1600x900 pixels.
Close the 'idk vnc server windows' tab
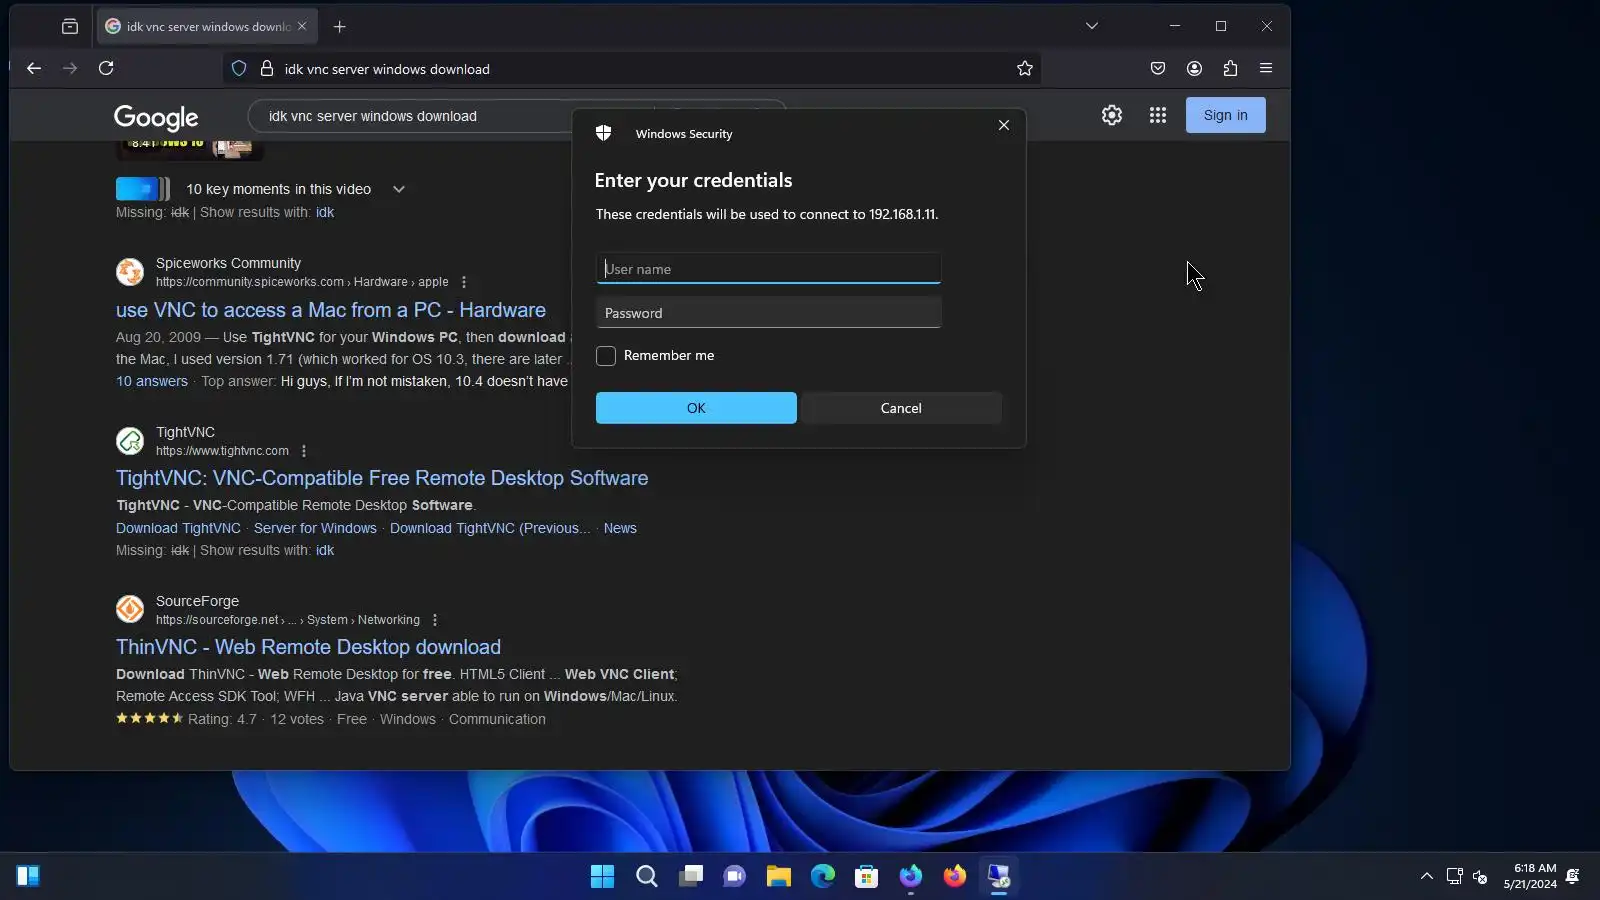(x=302, y=27)
